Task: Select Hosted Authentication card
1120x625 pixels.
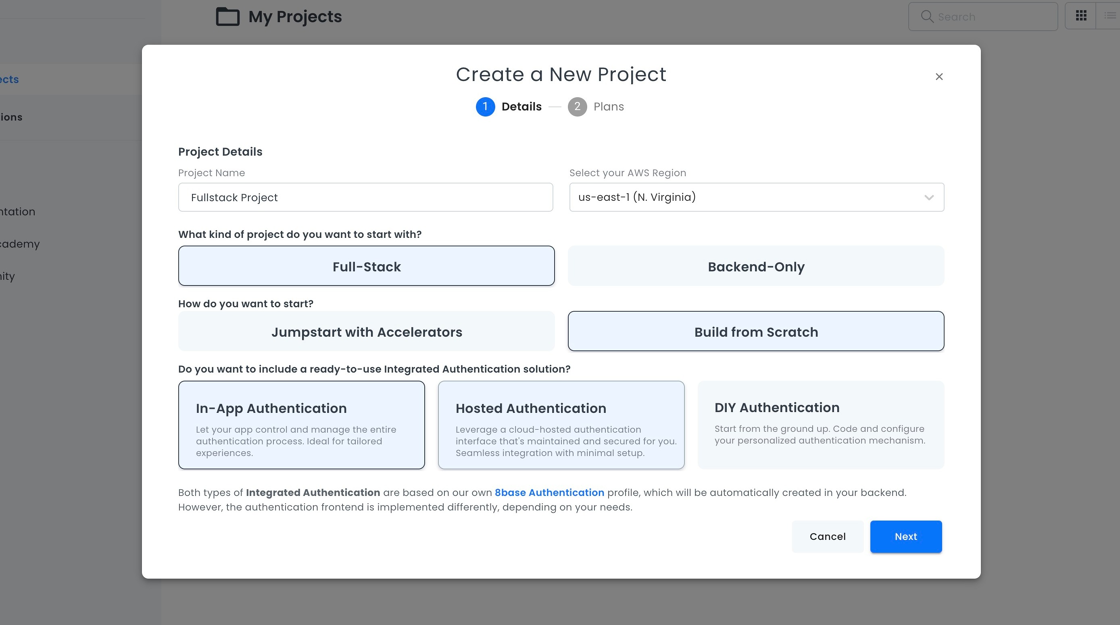Action: click(561, 425)
